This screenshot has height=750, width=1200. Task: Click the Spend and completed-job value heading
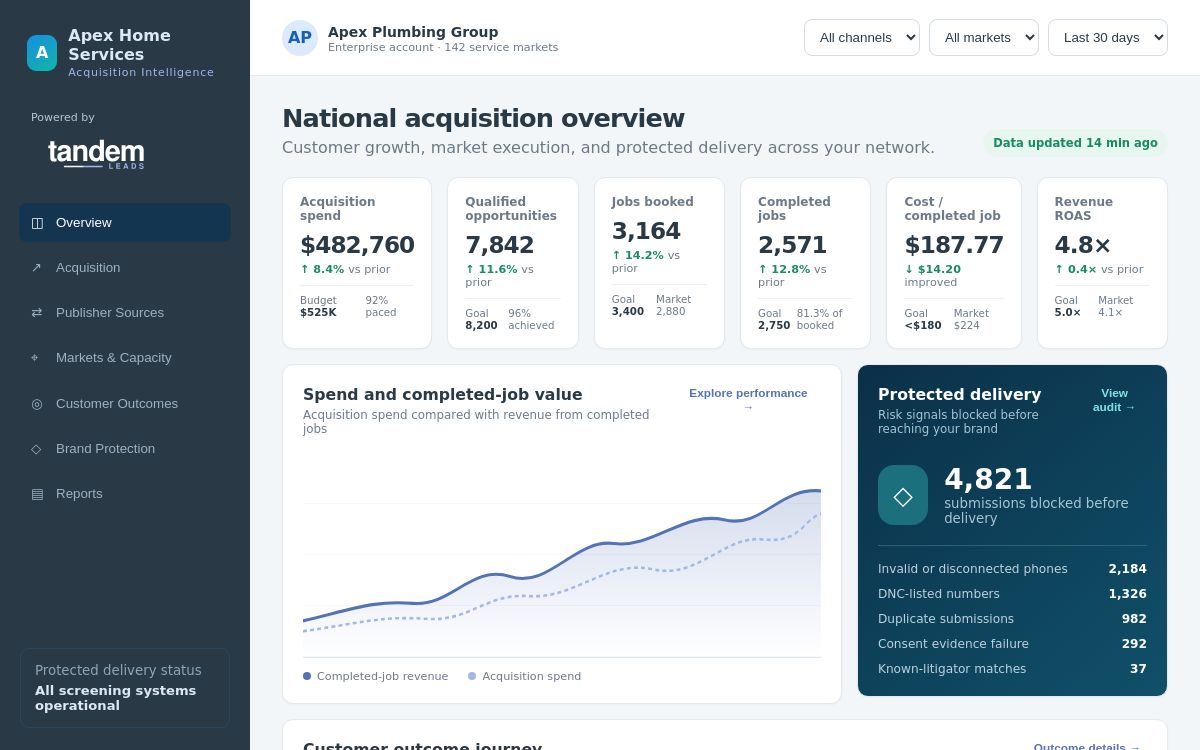click(x=443, y=394)
